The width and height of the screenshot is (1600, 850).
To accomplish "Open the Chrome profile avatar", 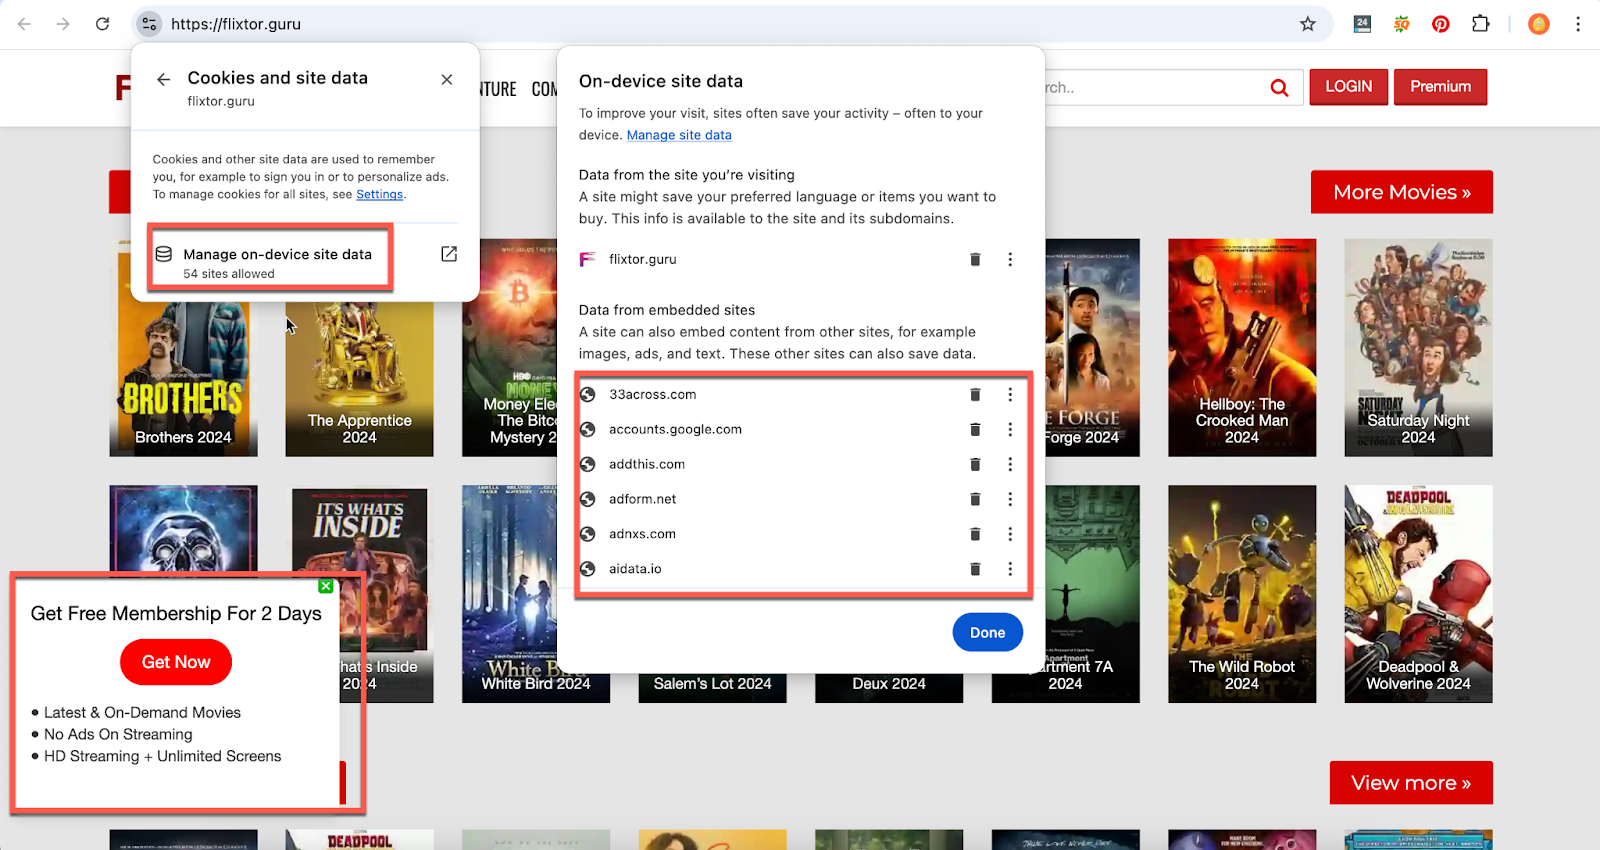I will point(1539,24).
